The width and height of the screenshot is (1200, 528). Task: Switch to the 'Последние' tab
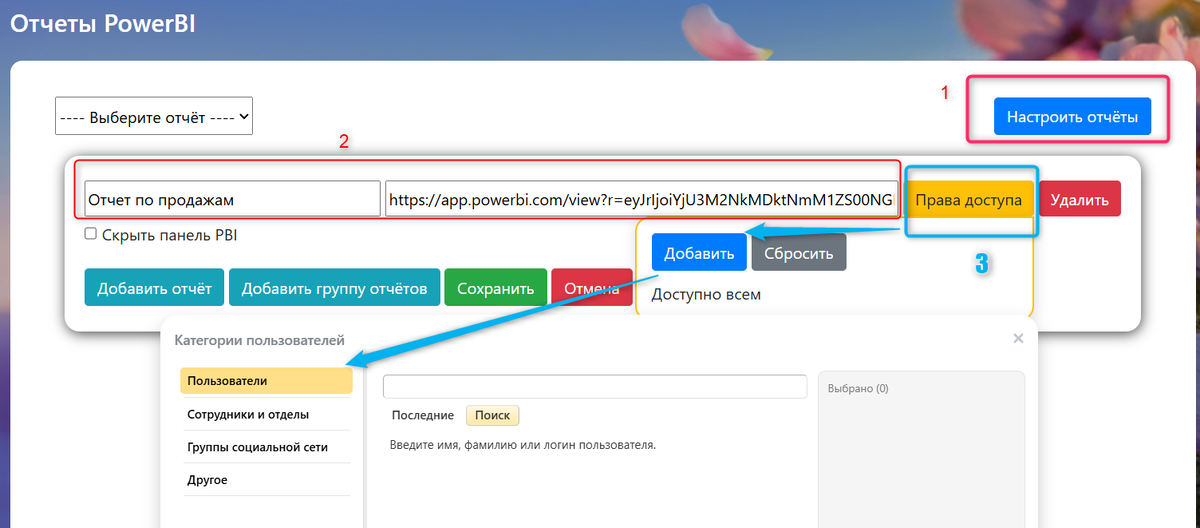(x=423, y=415)
